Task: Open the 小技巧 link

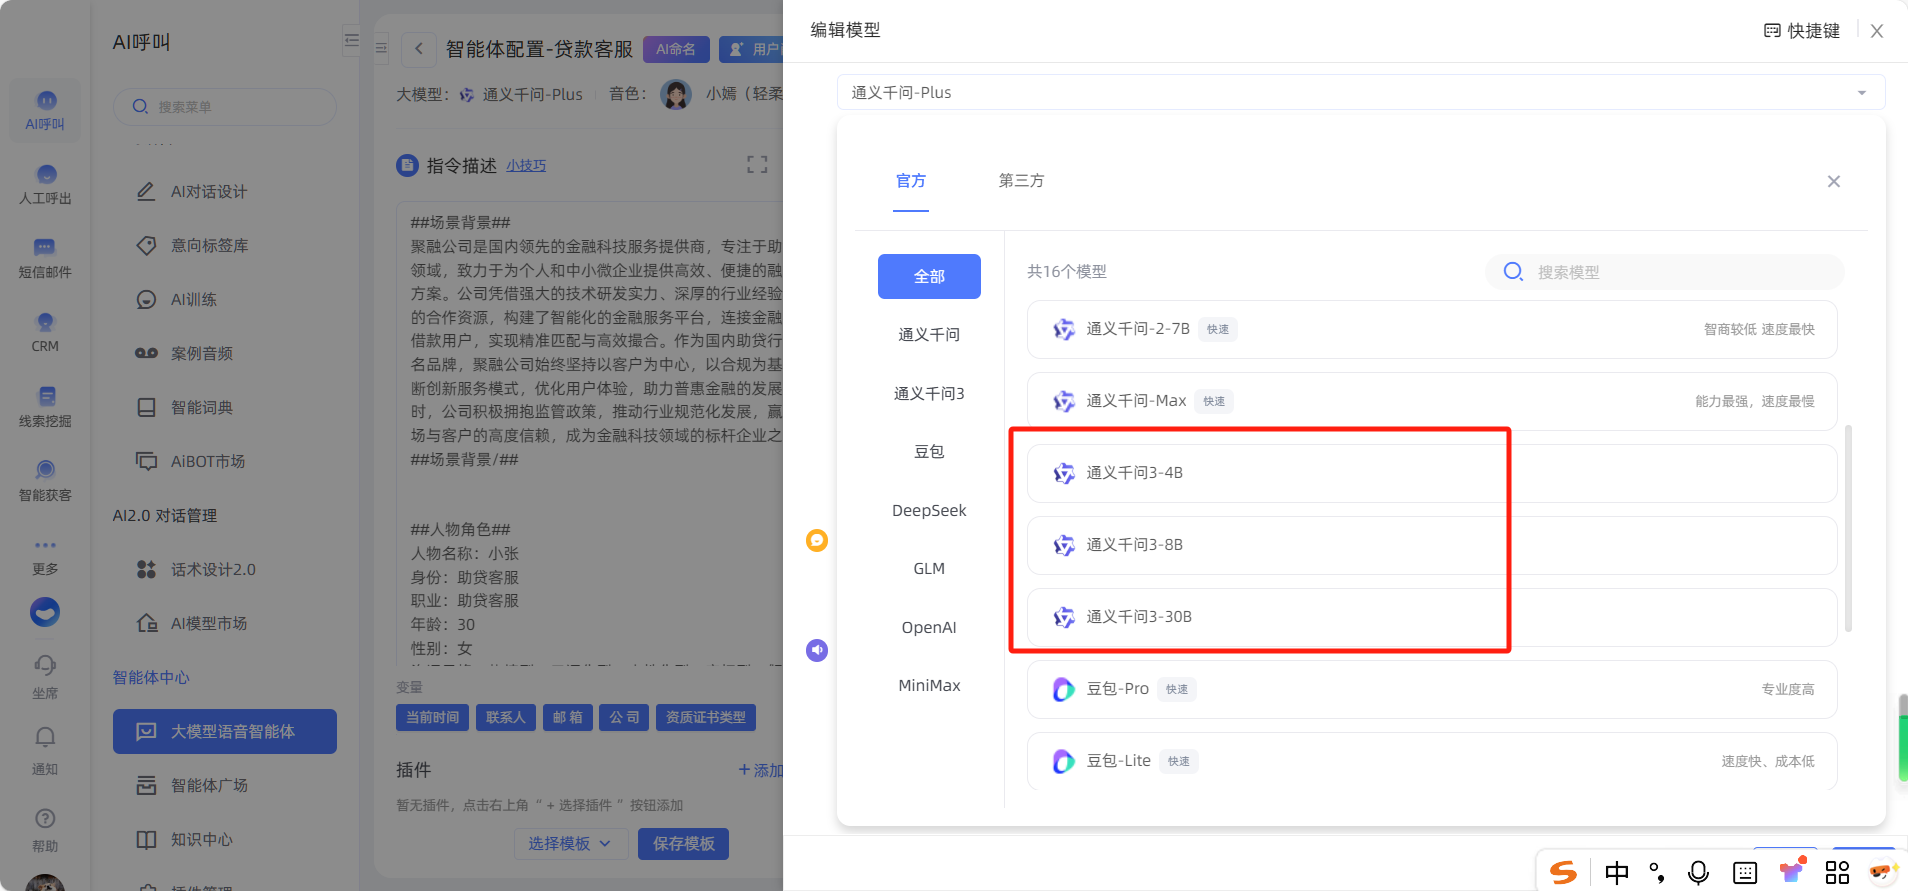Action: 526,166
